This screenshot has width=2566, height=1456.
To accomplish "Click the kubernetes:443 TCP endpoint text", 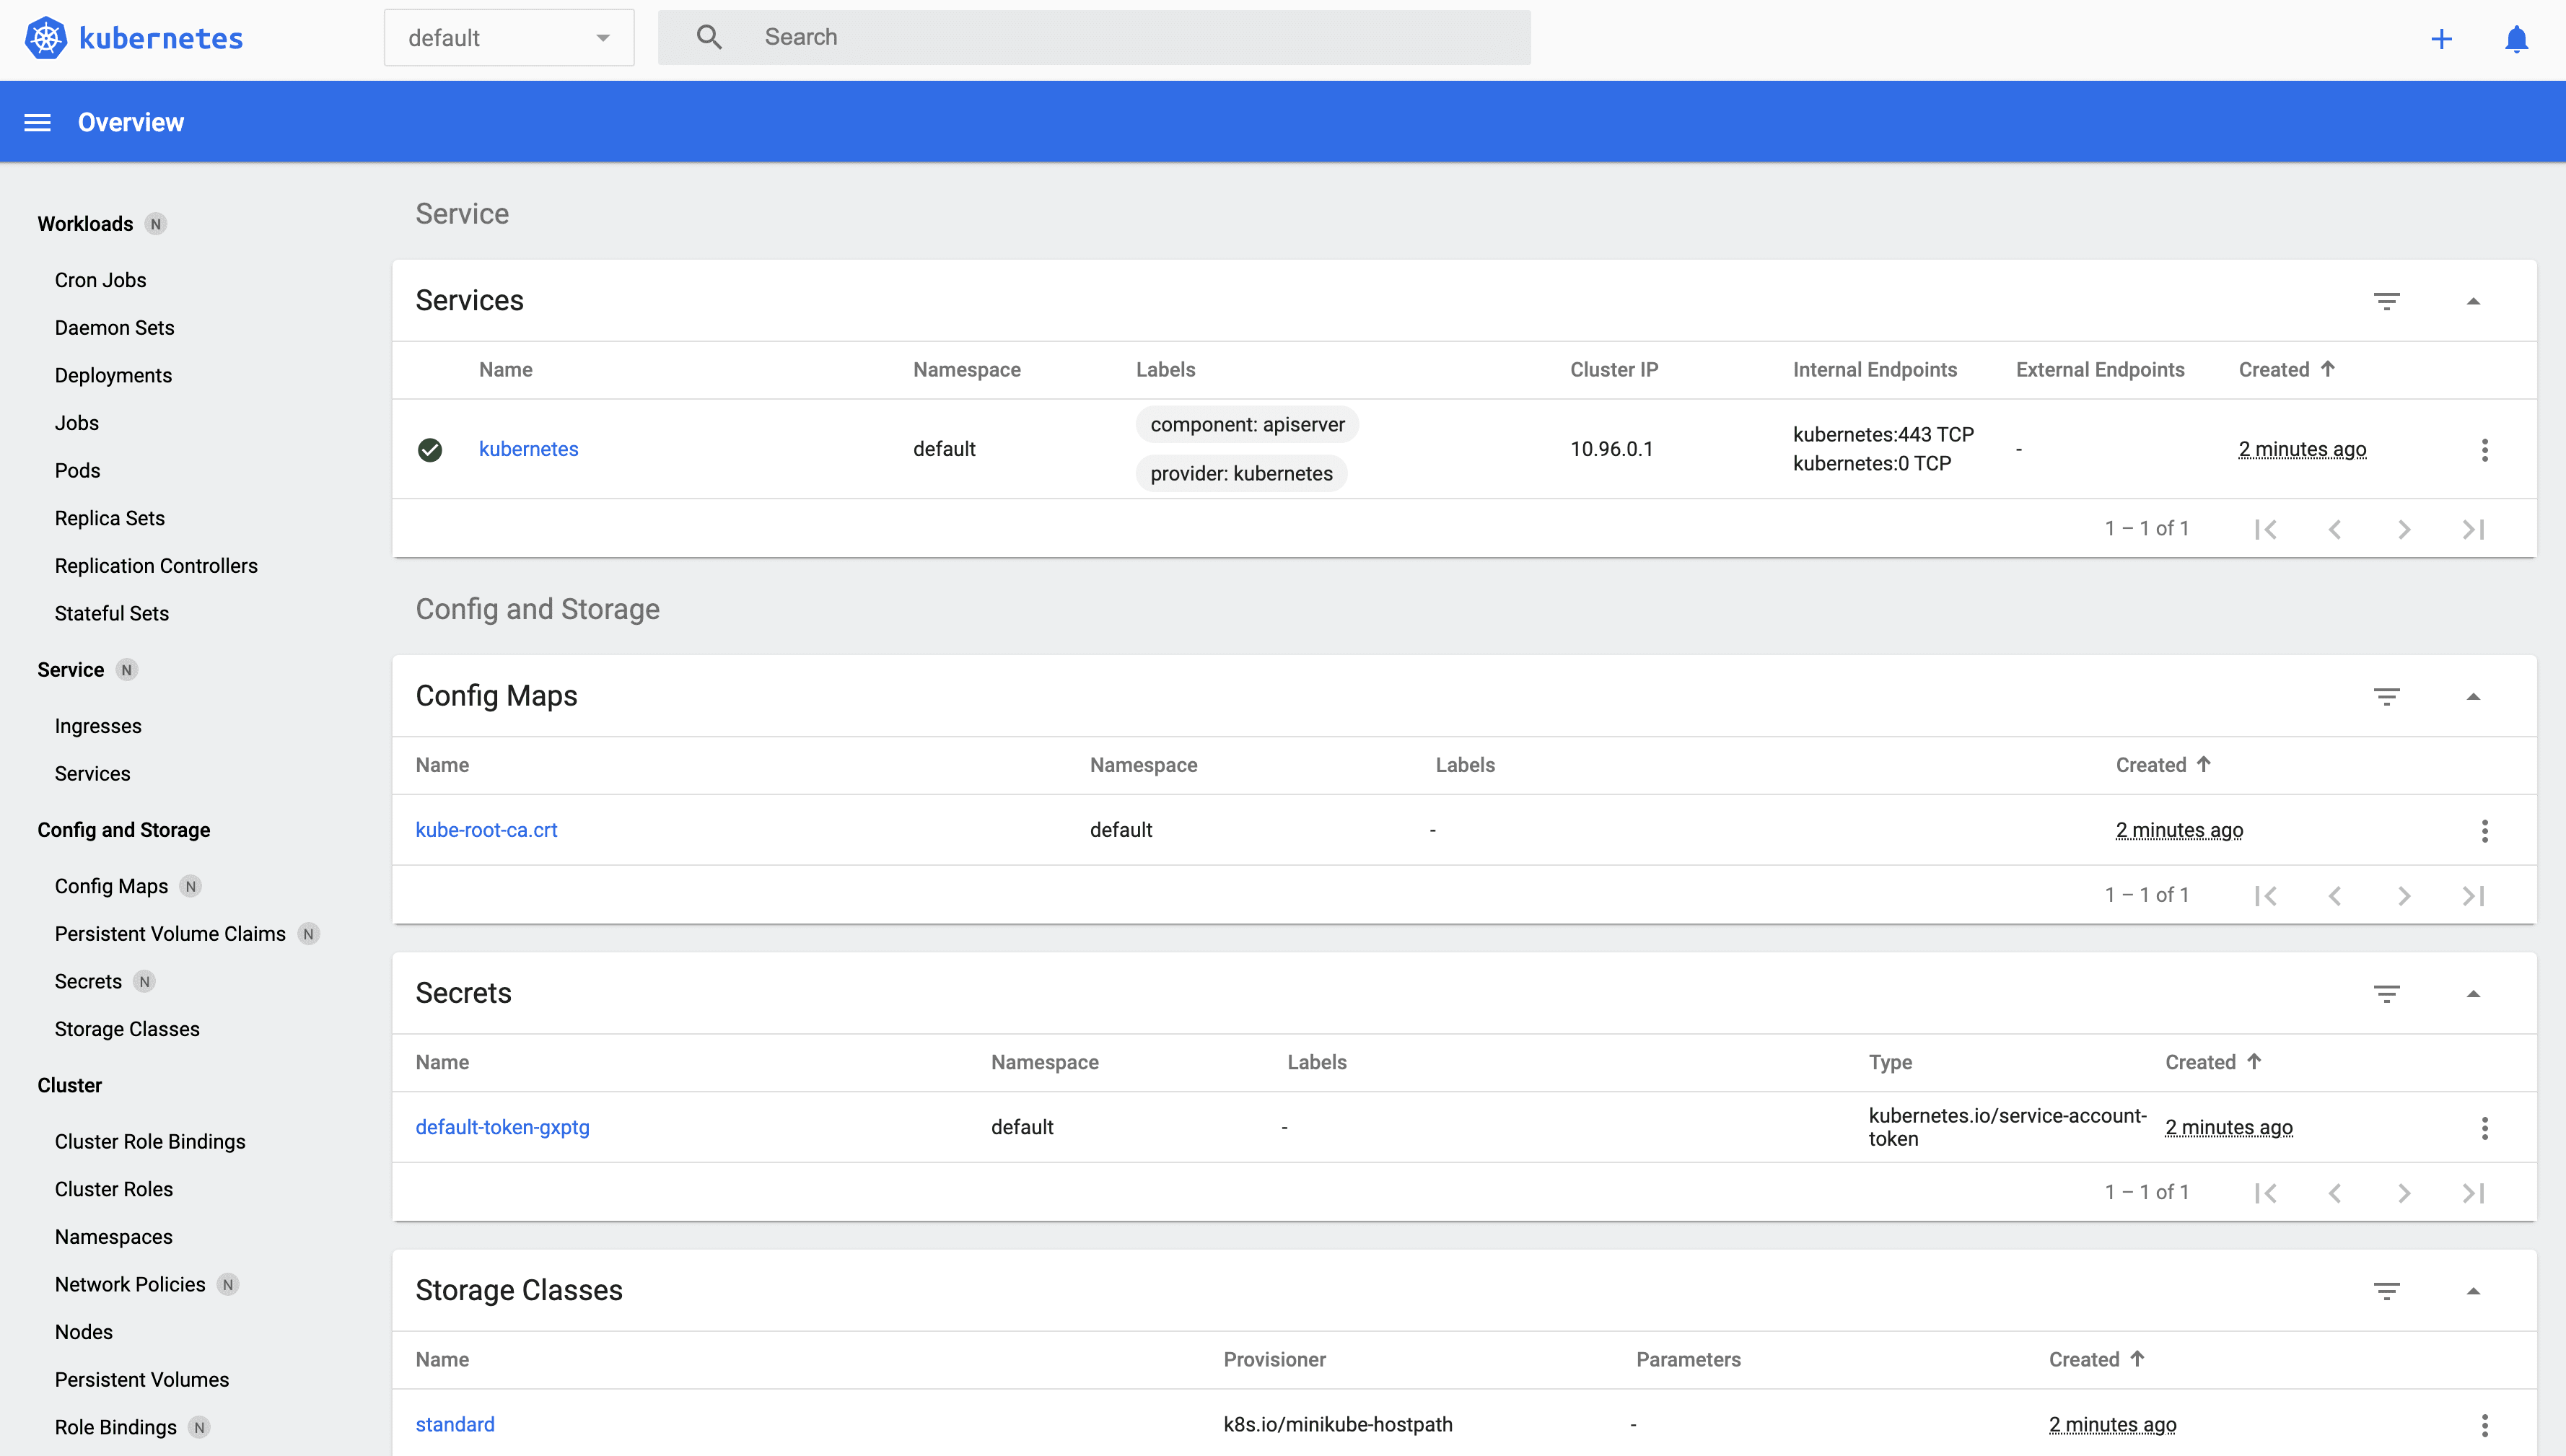I will 1883,435.
